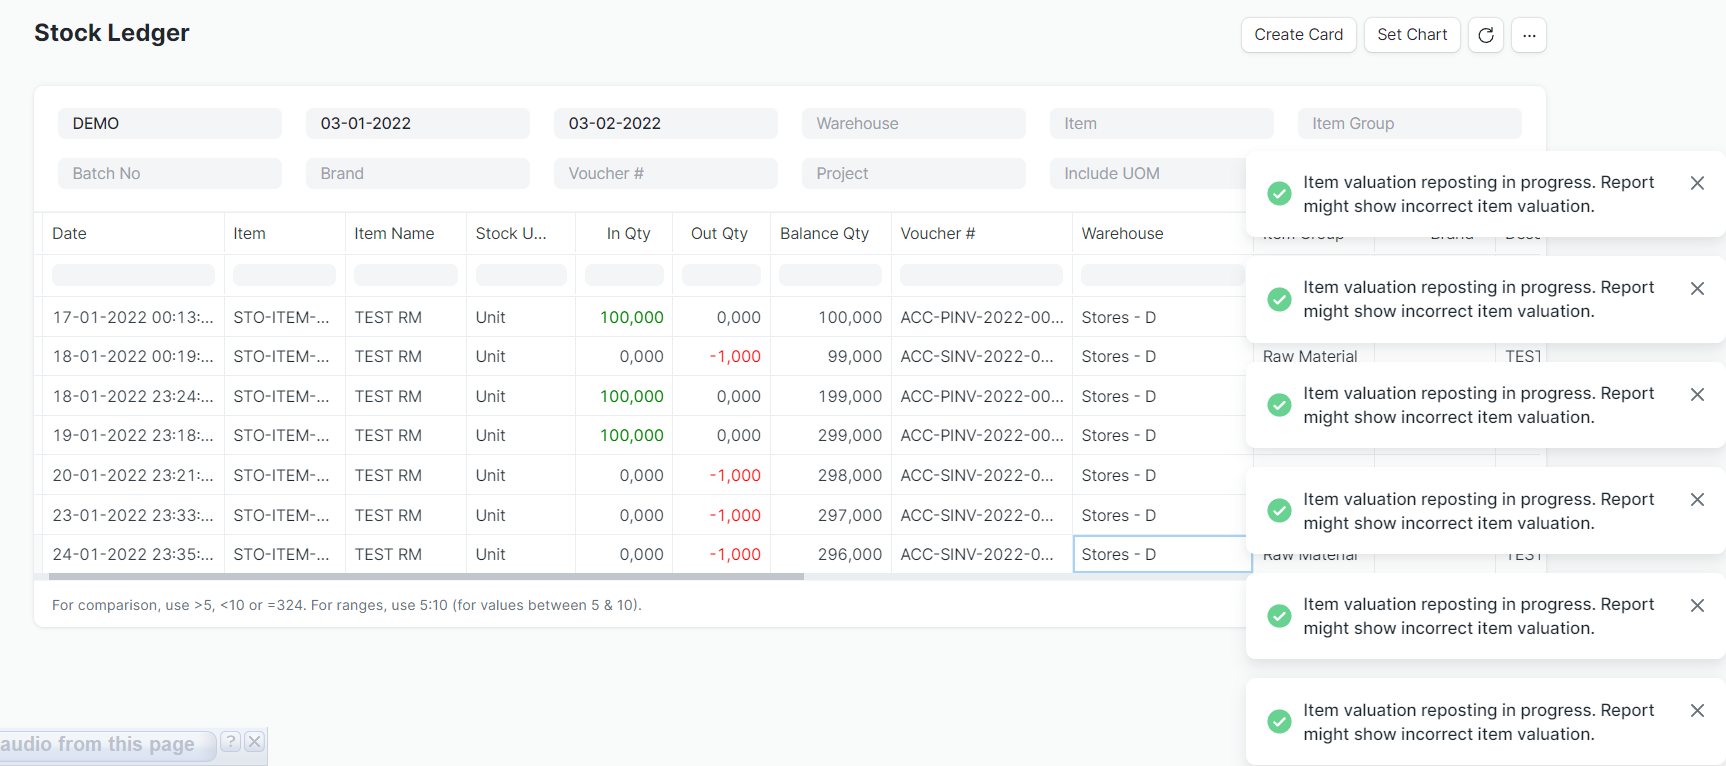Close the second valuation reposting notification
This screenshot has width=1726, height=766.
click(x=1696, y=288)
